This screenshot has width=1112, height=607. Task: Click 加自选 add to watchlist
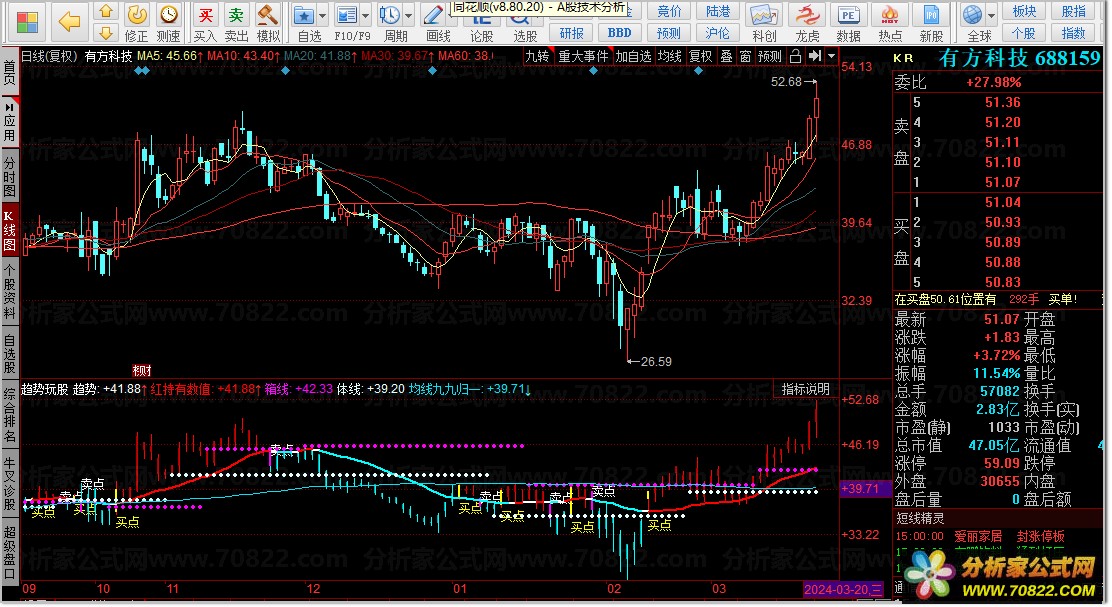tap(633, 56)
